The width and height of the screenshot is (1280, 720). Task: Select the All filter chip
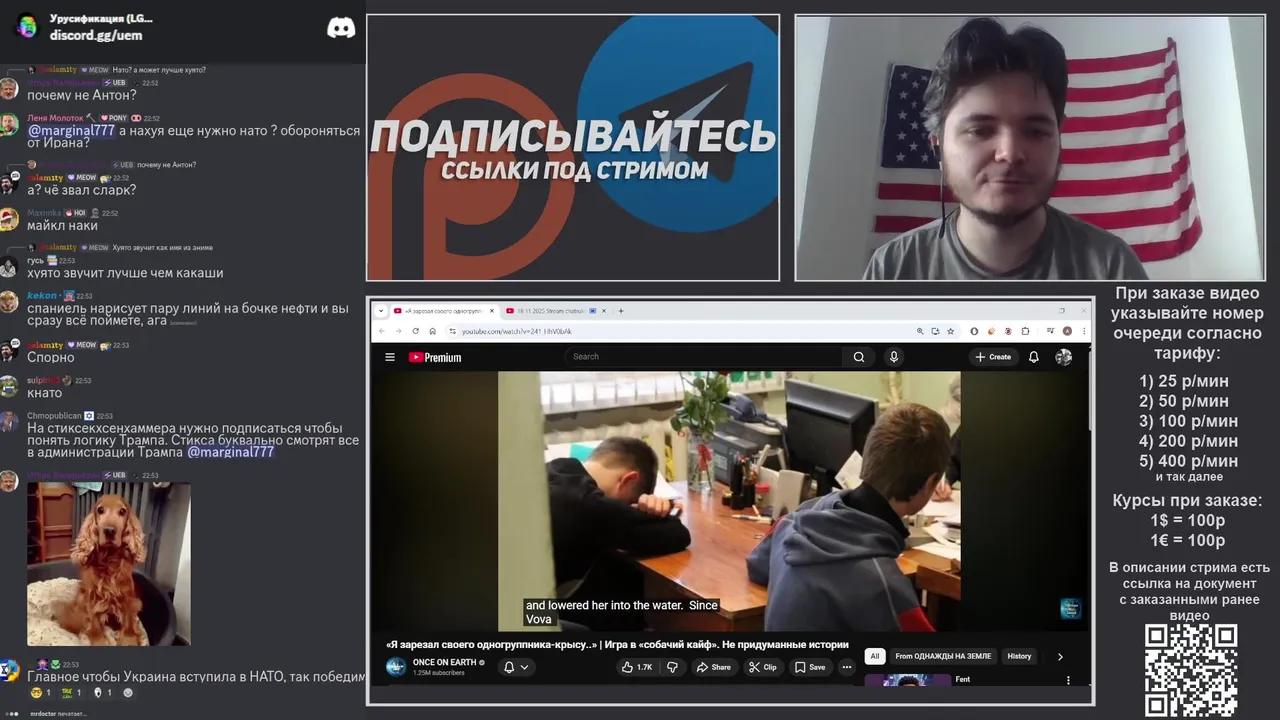875,656
